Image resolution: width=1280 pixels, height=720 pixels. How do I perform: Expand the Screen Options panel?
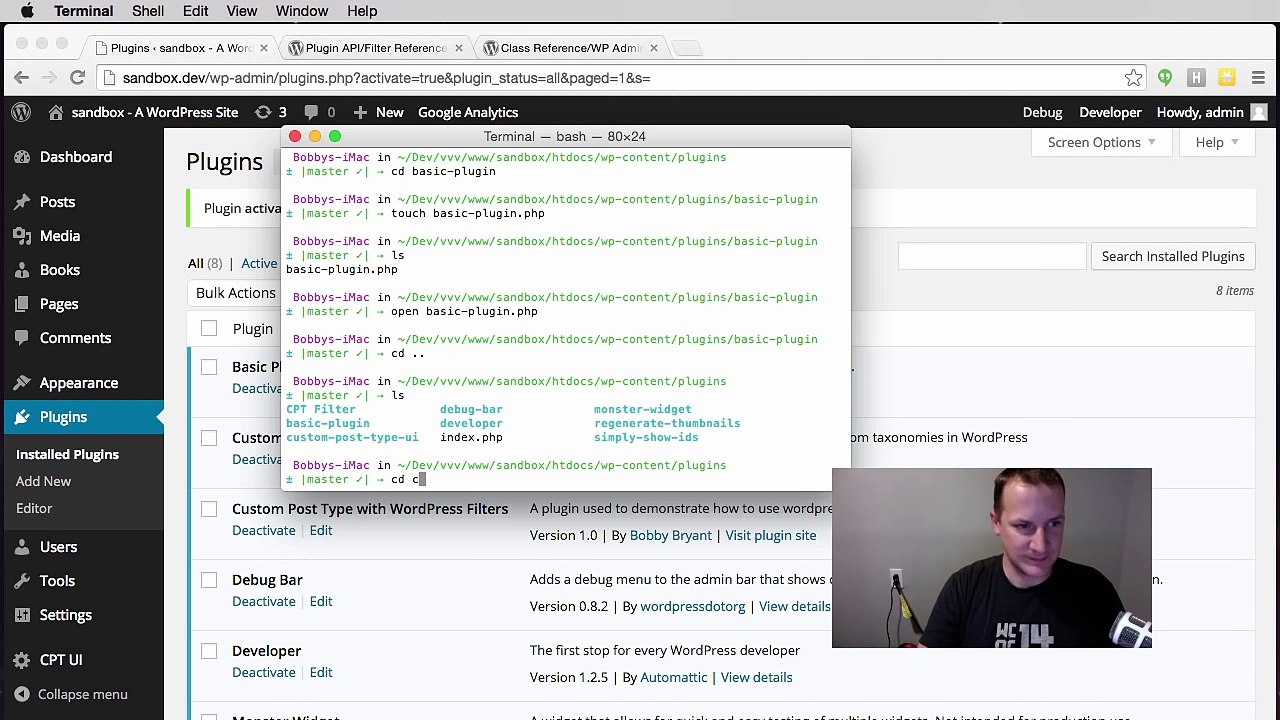click(1101, 142)
